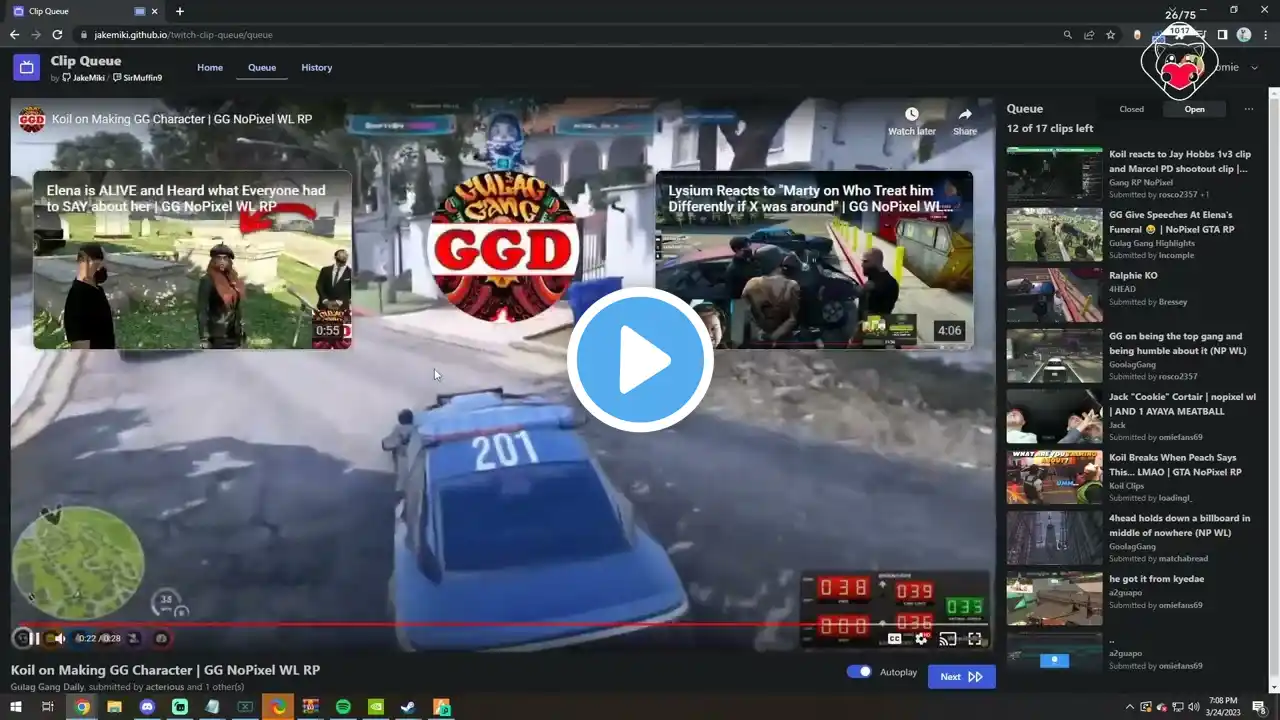Open the JakeMiki author link
Image resolution: width=1280 pixels, height=720 pixels.
[x=84, y=78]
